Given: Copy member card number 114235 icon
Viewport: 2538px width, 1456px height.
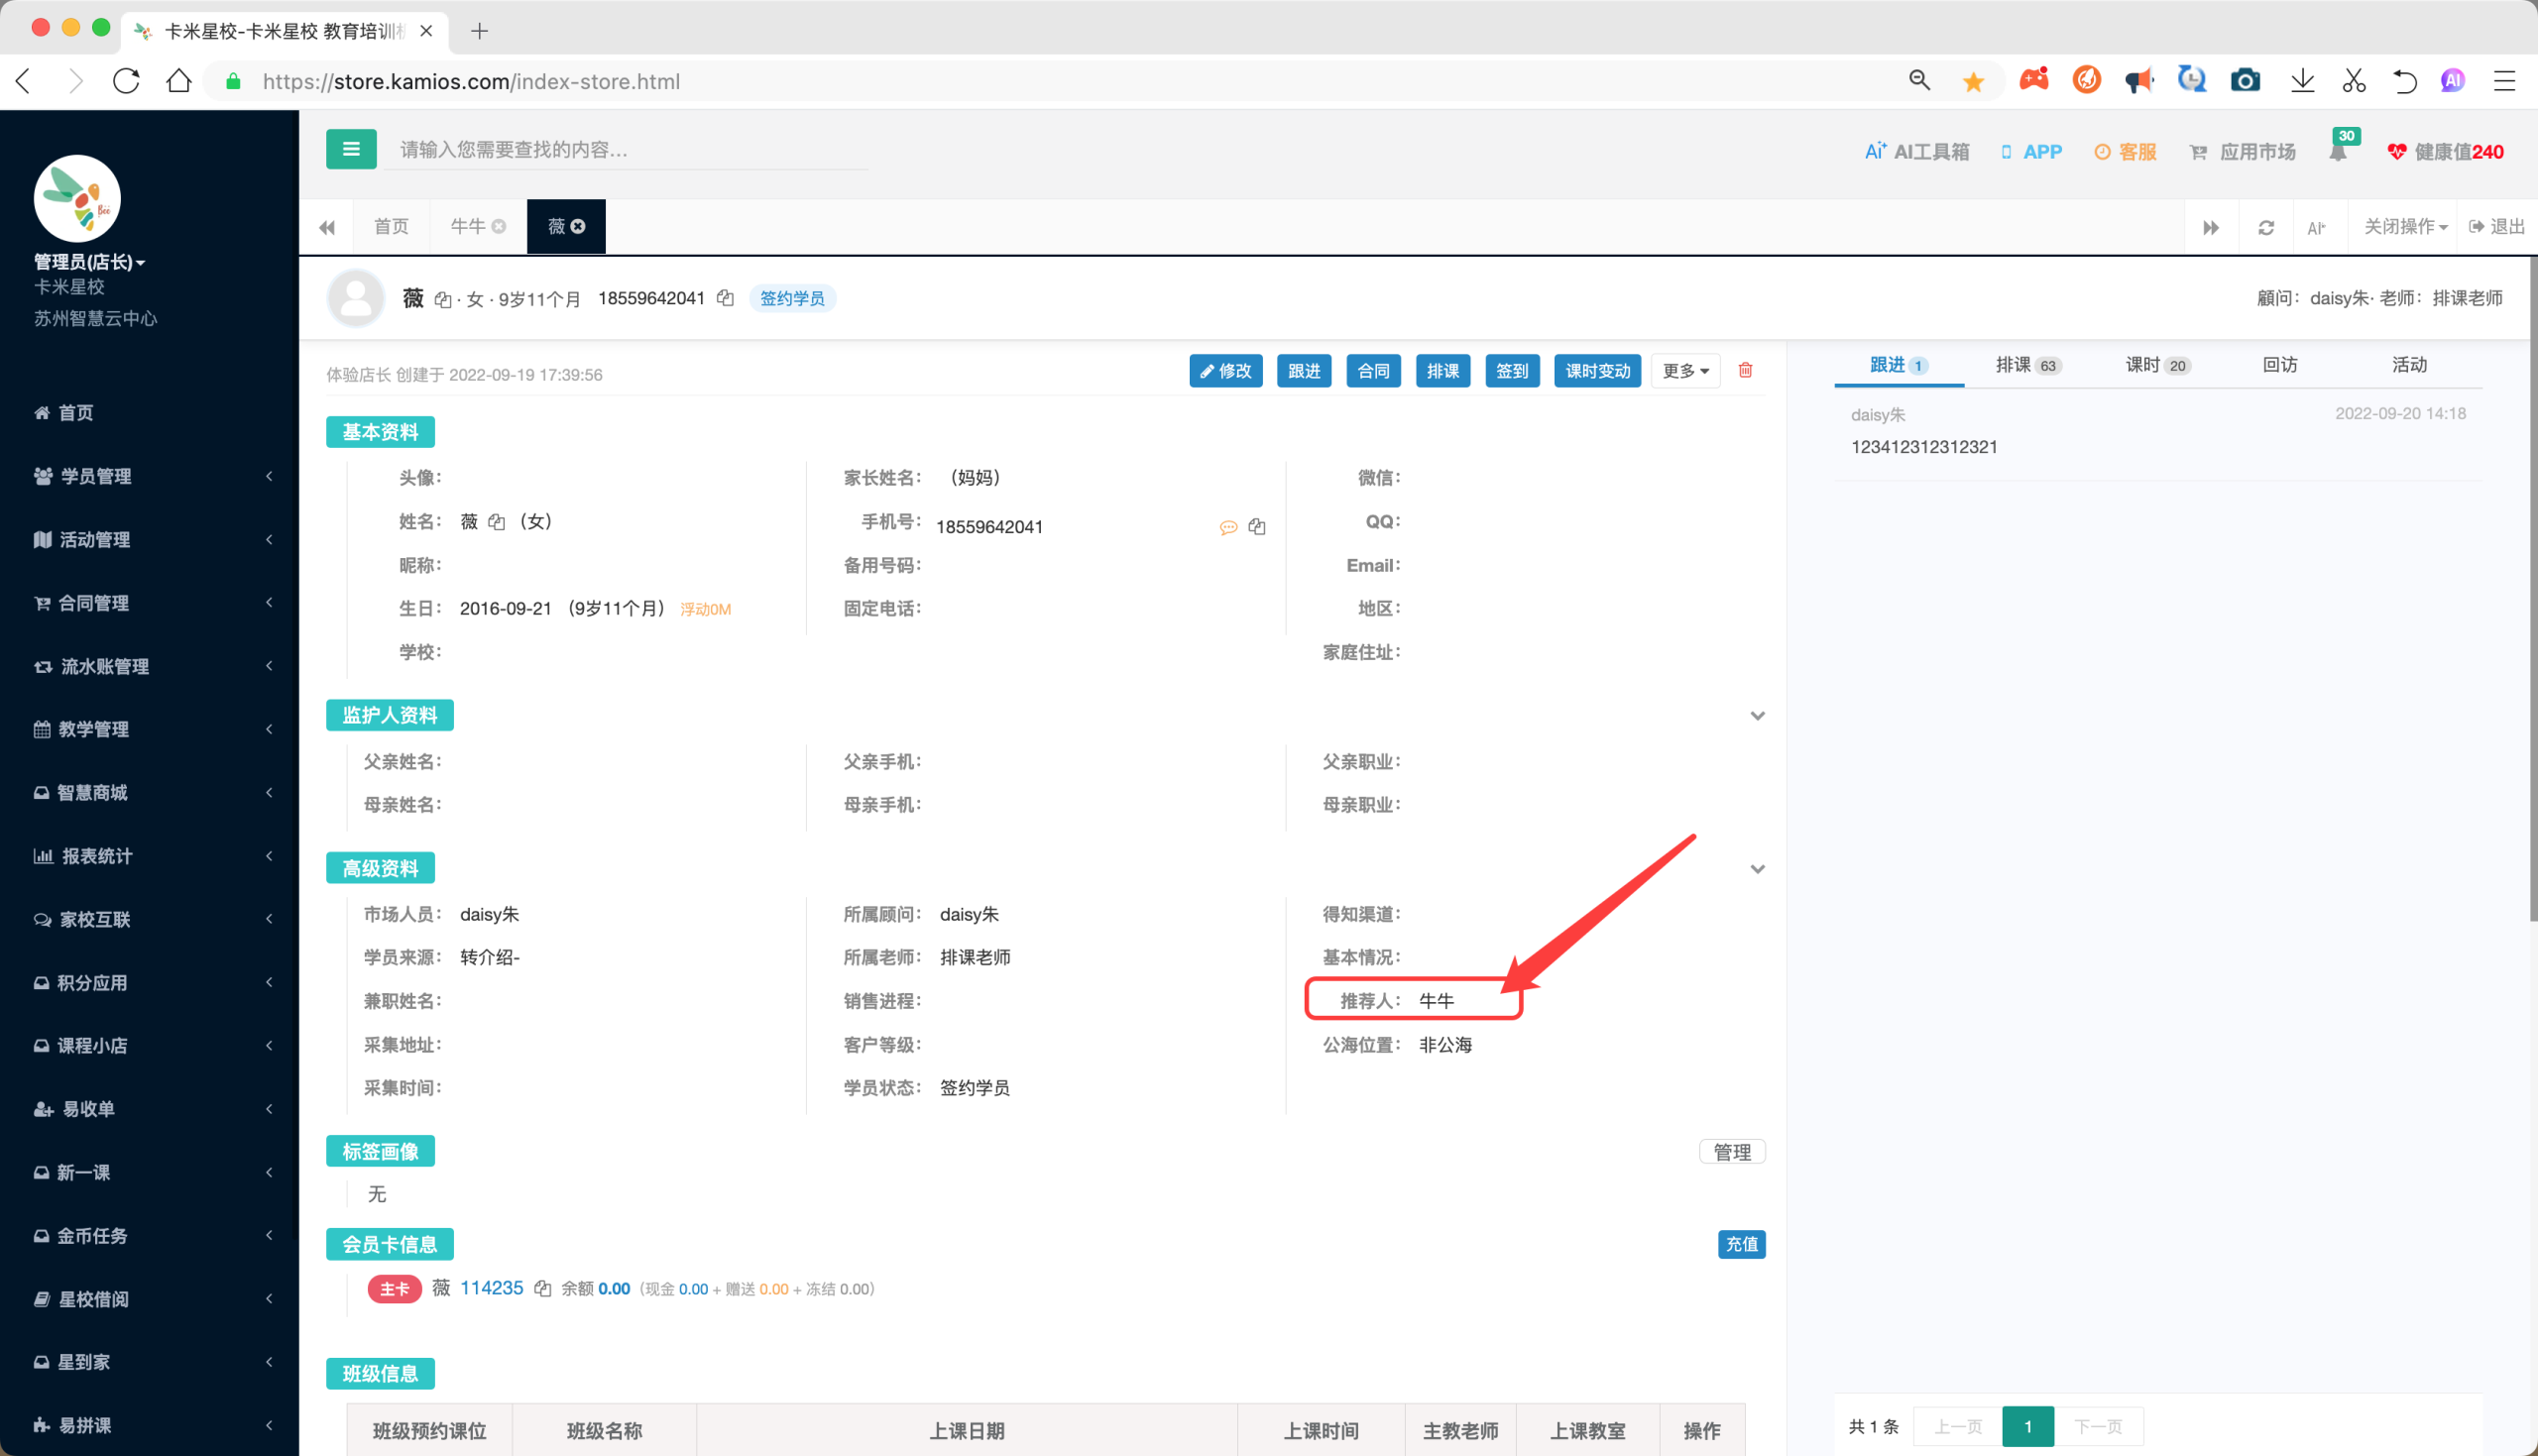Looking at the screenshot, I should tap(542, 1289).
